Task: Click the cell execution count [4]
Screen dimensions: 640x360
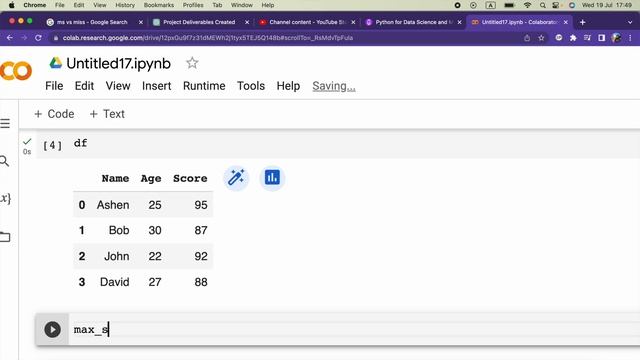Action: pos(53,145)
